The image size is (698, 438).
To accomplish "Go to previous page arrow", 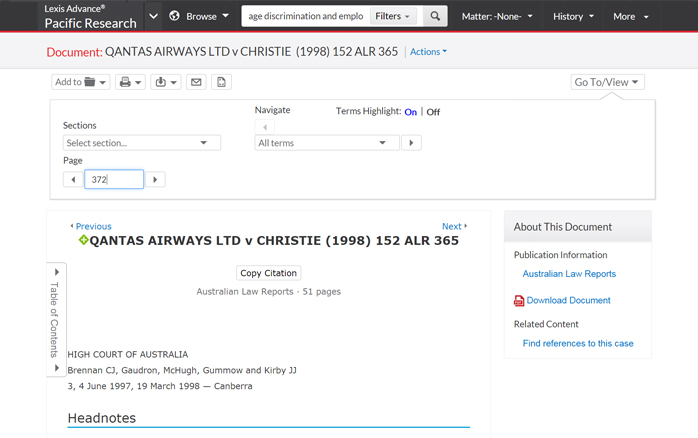I will 73,179.
